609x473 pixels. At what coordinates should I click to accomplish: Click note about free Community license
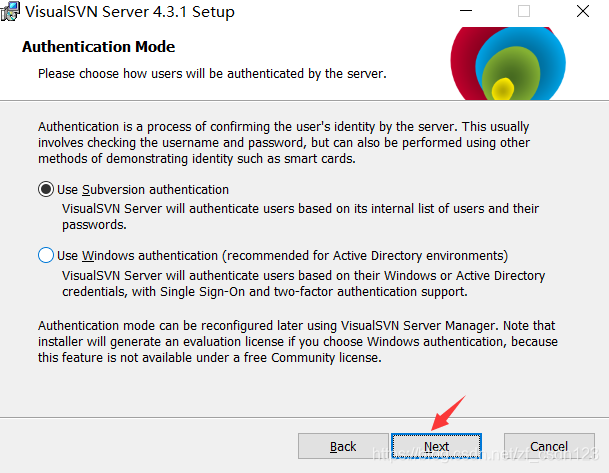point(298,341)
